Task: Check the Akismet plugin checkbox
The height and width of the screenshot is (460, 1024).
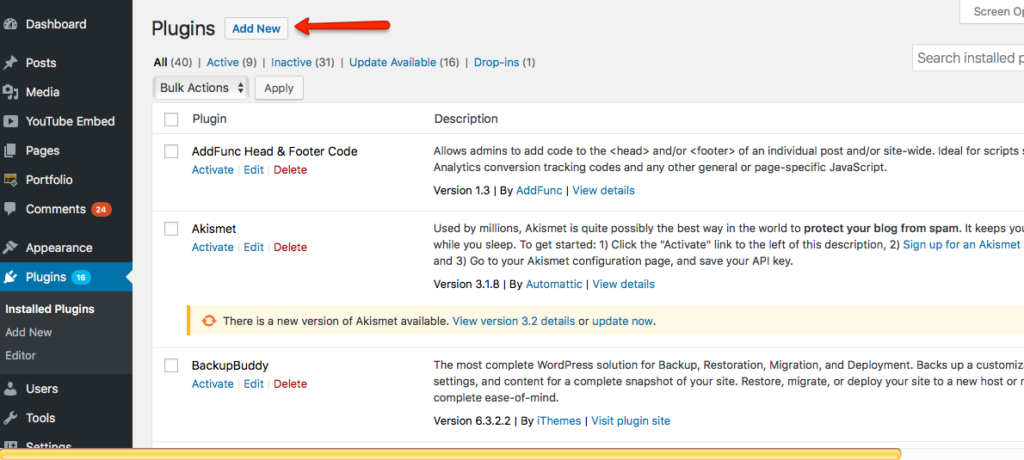Action: point(171,229)
